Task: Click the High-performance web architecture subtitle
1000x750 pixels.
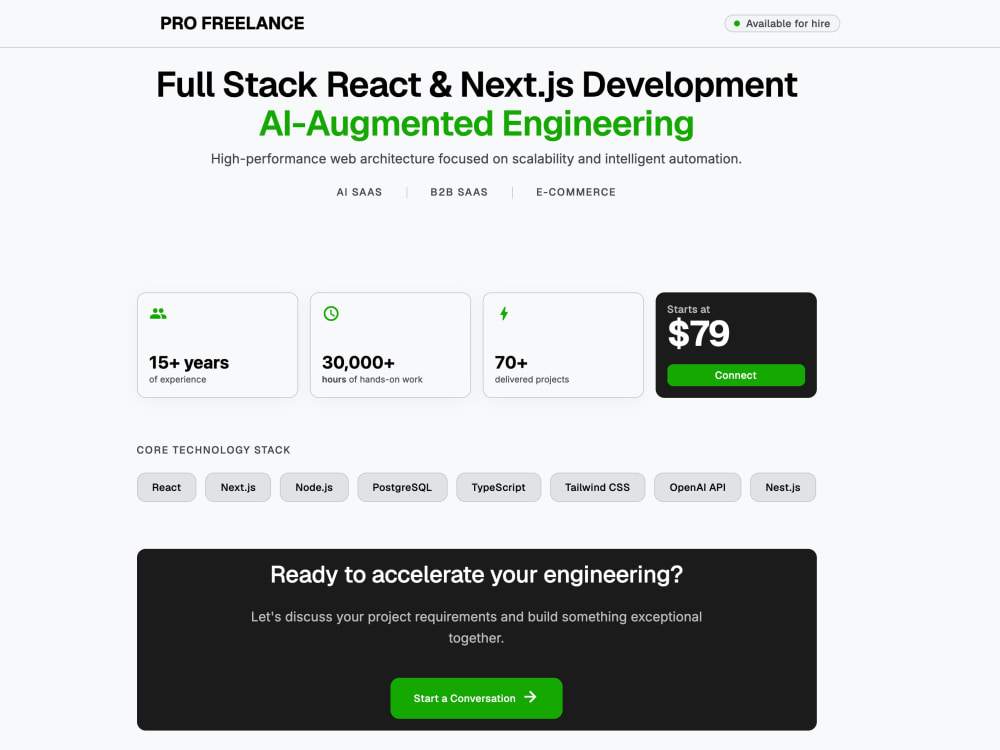Action: tap(476, 159)
